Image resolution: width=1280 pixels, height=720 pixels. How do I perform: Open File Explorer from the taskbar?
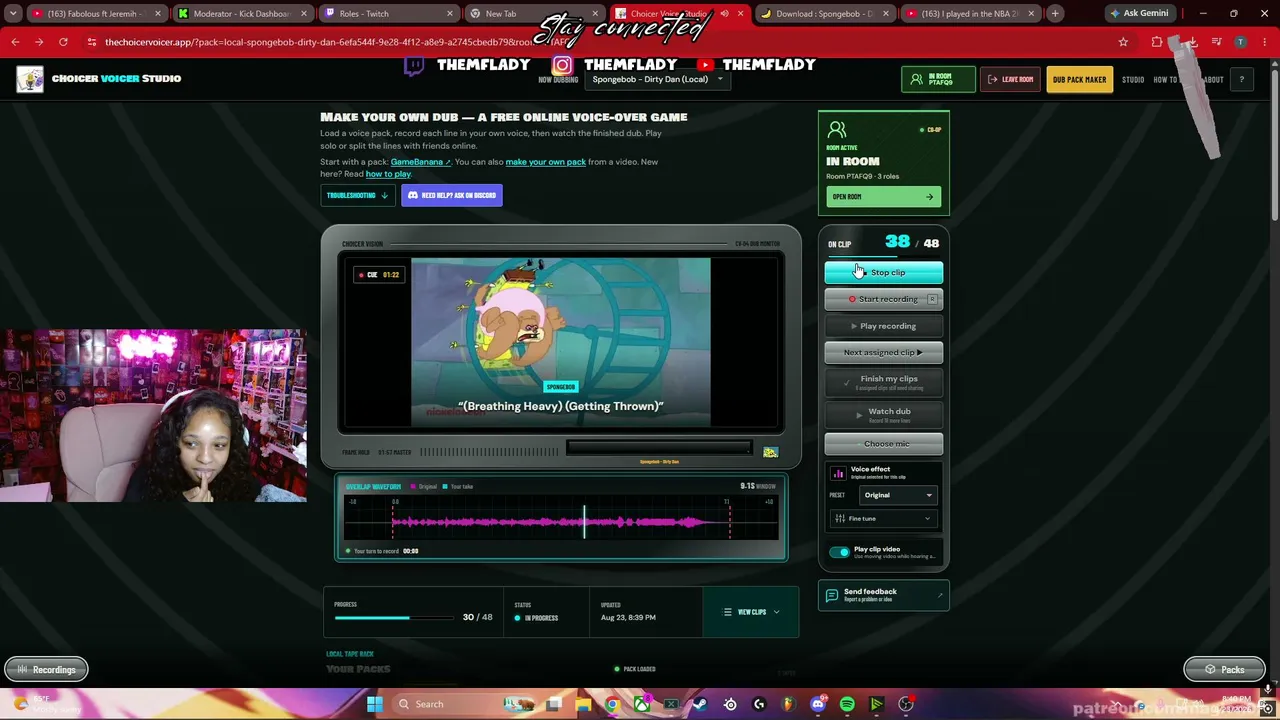click(583, 704)
